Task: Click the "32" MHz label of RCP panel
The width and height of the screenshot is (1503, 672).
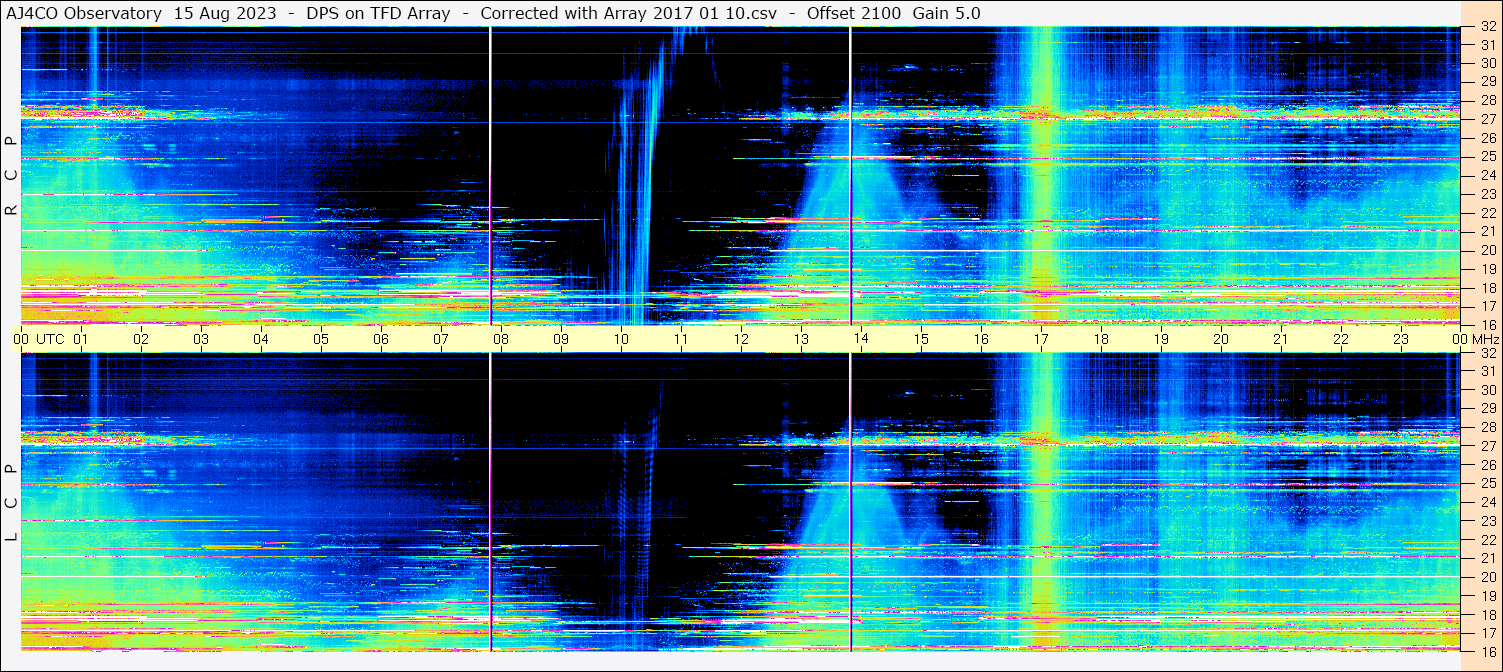Action: pyautogui.click(x=1488, y=26)
